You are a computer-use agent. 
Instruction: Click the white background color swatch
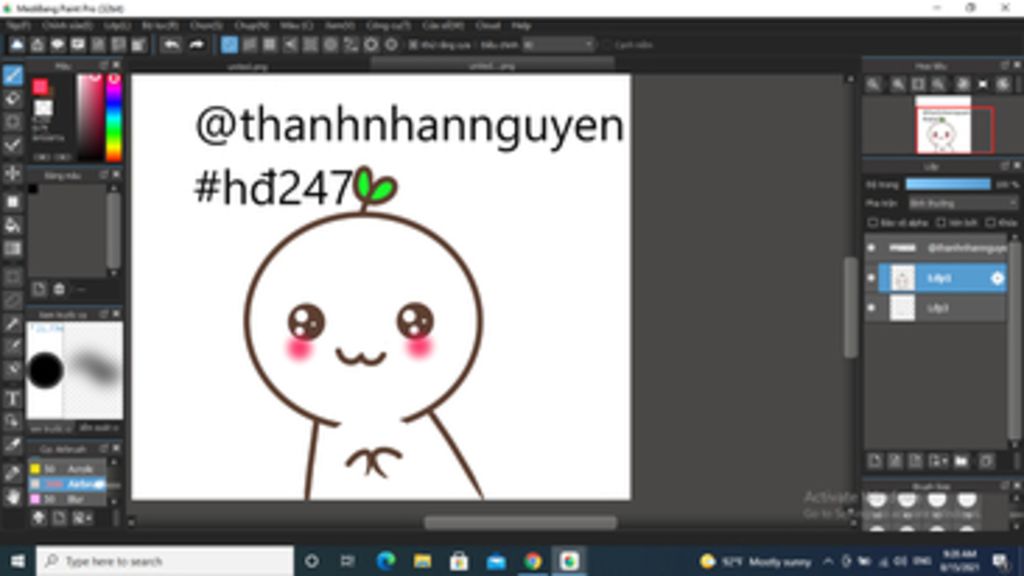click(x=44, y=107)
